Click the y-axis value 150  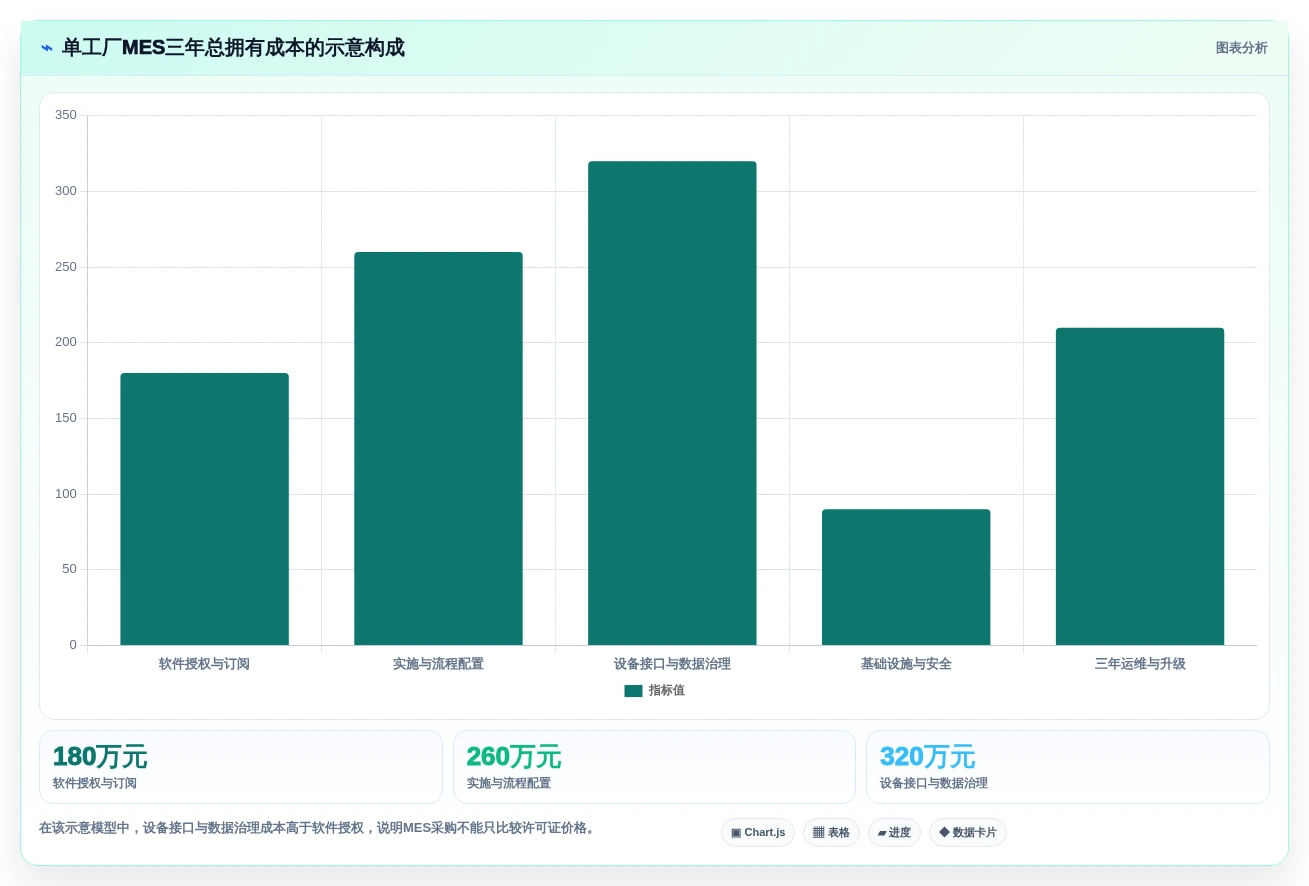tap(66, 418)
